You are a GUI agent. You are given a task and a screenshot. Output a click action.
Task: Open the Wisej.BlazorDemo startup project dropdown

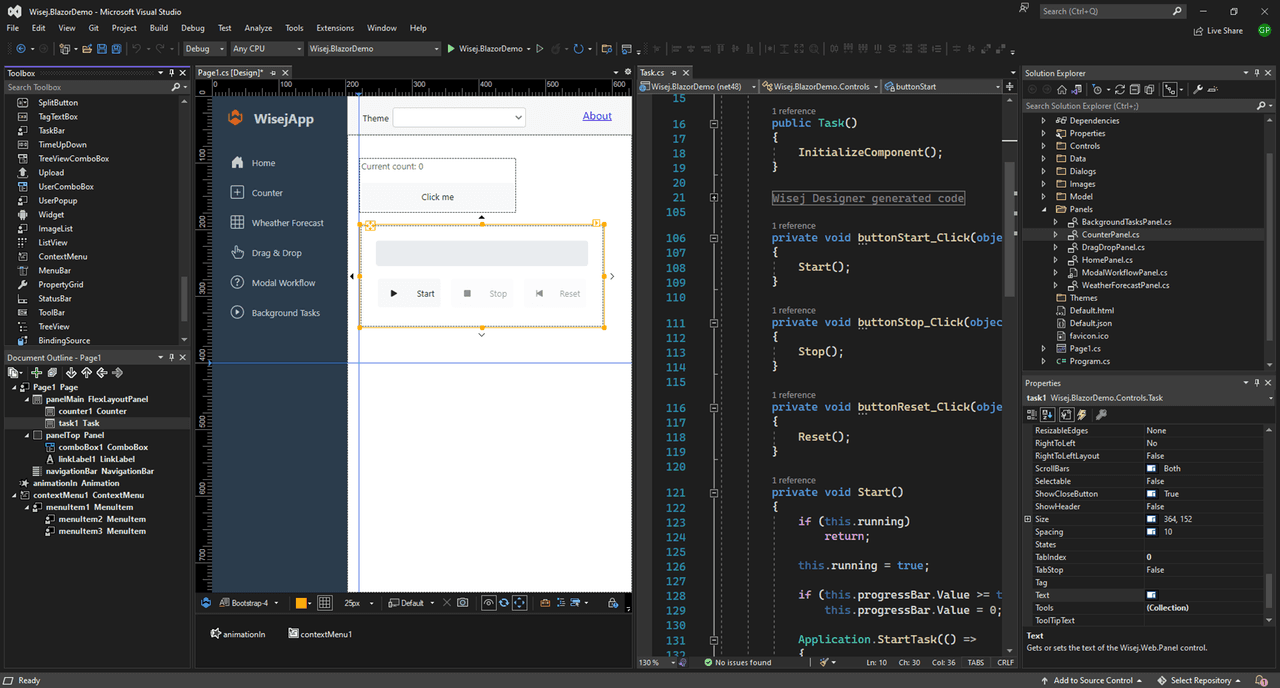pyautogui.click(x=373, y=48)
